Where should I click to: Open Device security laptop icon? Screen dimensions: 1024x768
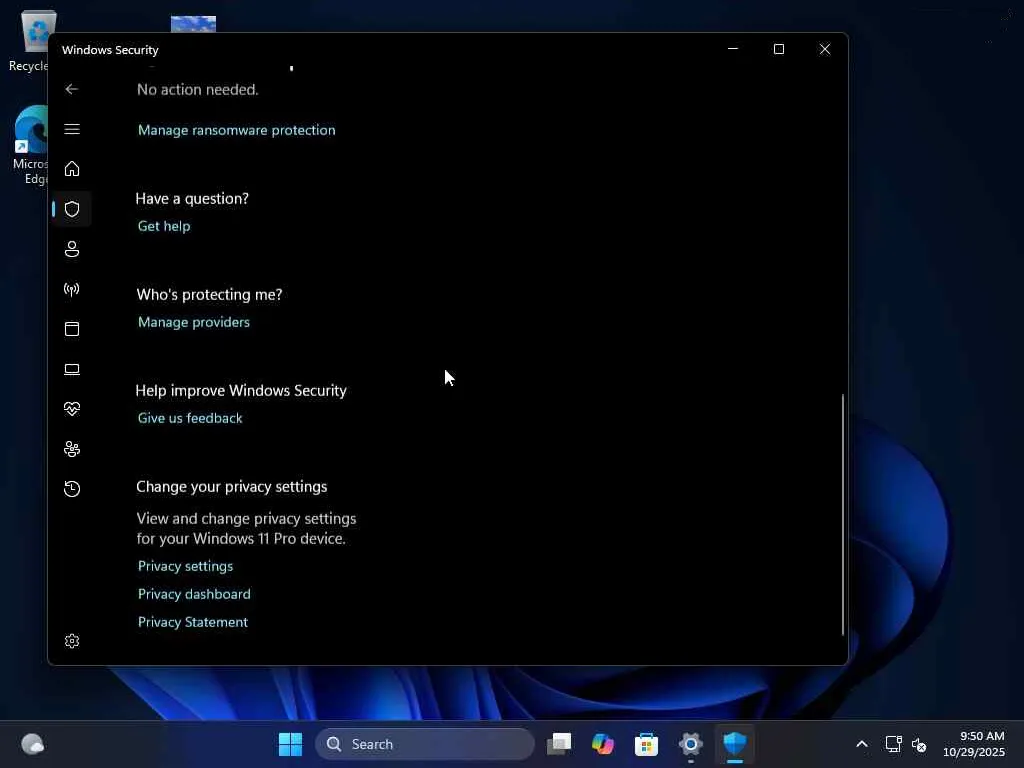72,369
